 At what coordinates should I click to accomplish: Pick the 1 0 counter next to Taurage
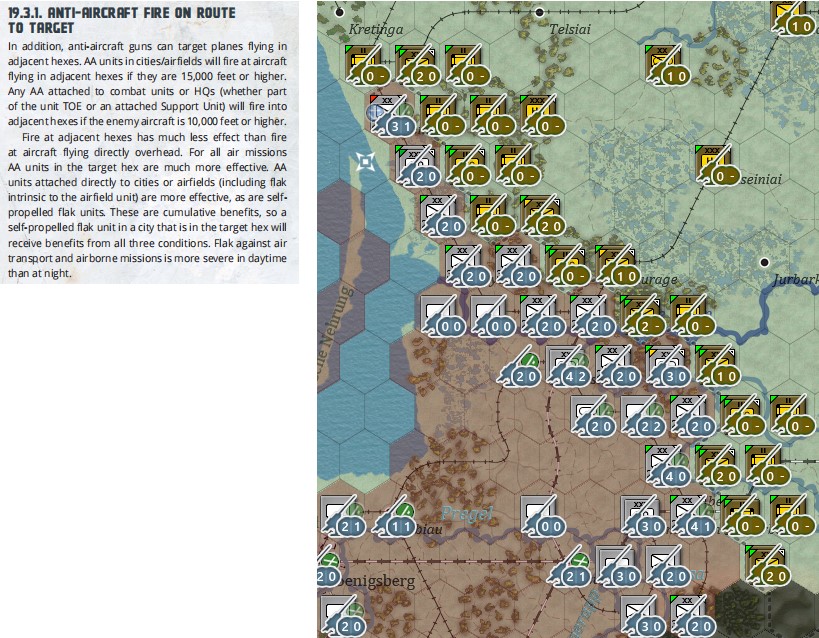coord(617,264)
